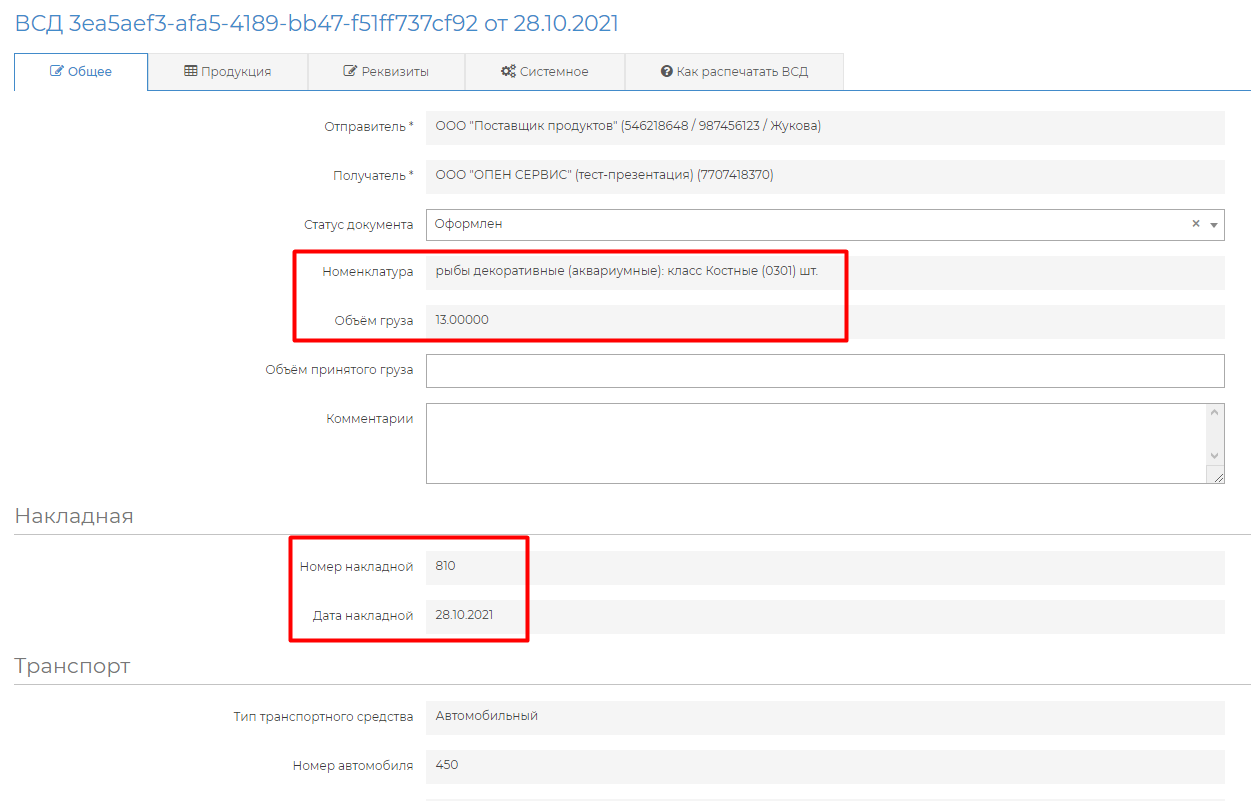Image resolution: width=1251 pixels, height=801 pixels.
Task: Click the Тип транспортного средства field
Action: pyautogui.click(x=825, y=717)
